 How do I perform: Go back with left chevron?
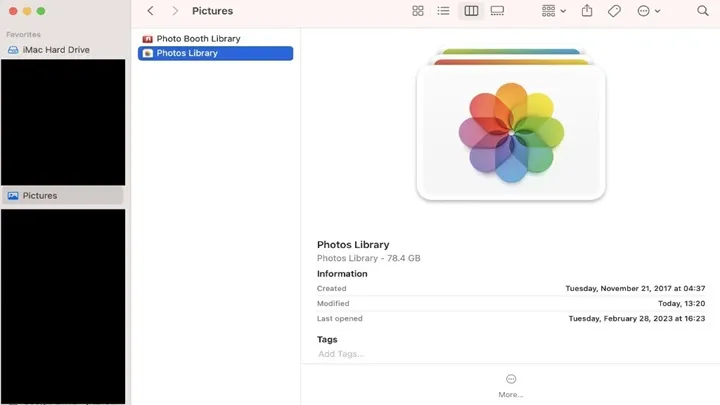click(x=150, y=11)
